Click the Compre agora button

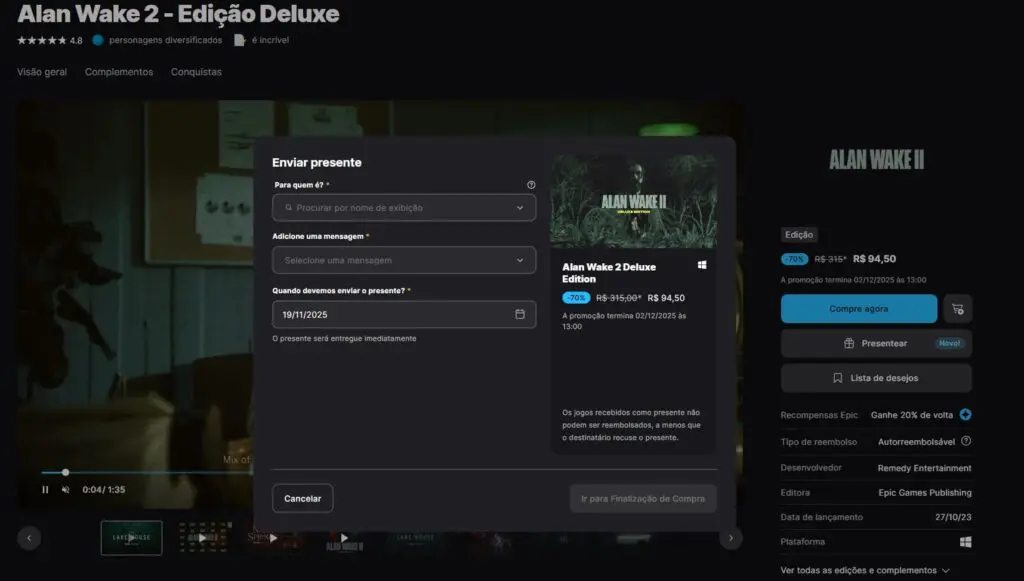(x=859, y=309)
